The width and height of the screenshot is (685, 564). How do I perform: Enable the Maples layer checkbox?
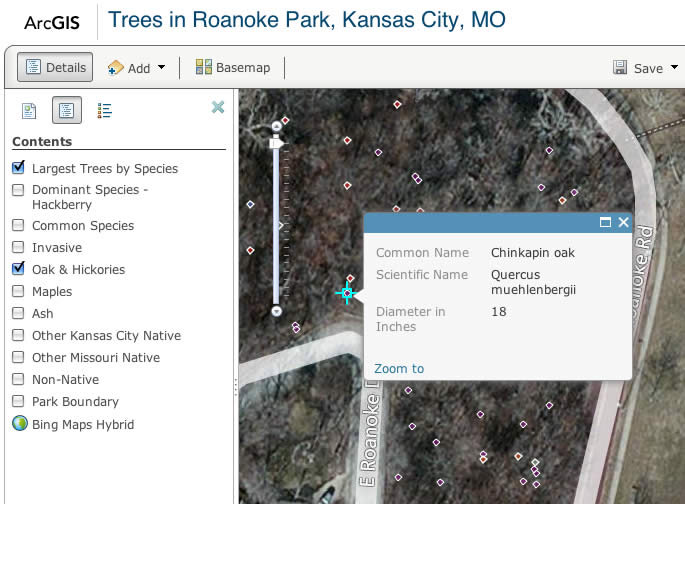19,291
